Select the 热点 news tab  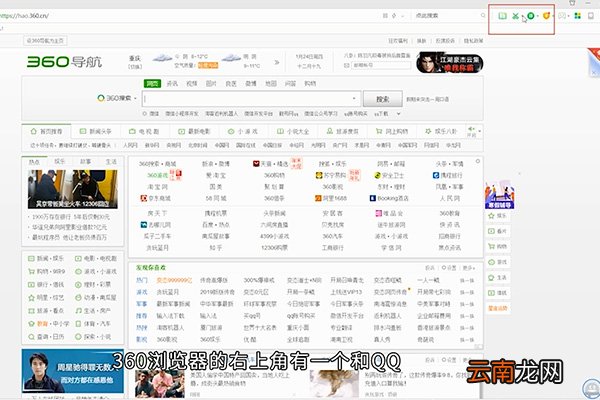tap(34, 162)
